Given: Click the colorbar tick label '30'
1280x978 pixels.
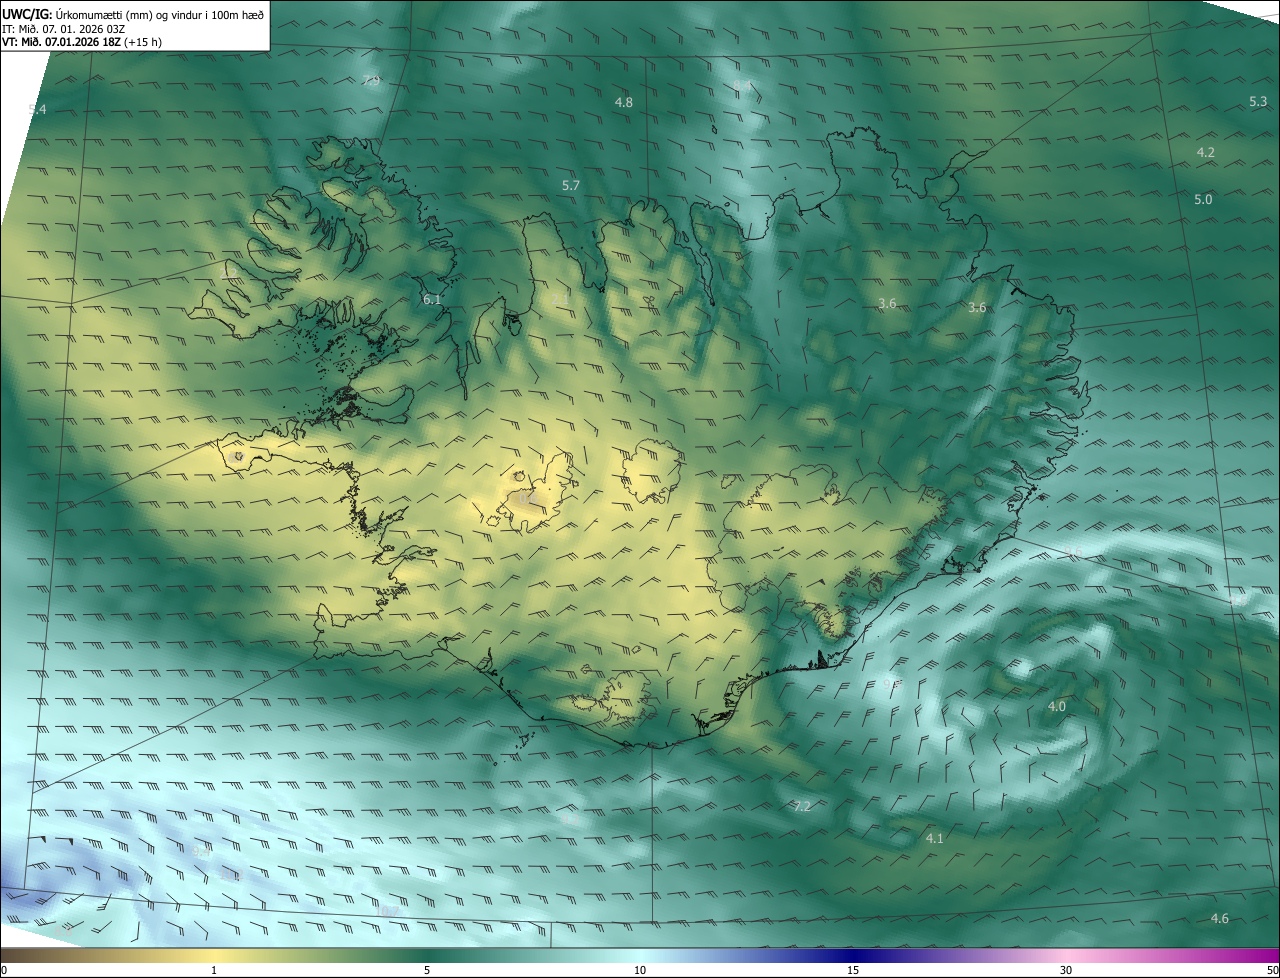Looking at the screenshot, I should (1066, 971).
